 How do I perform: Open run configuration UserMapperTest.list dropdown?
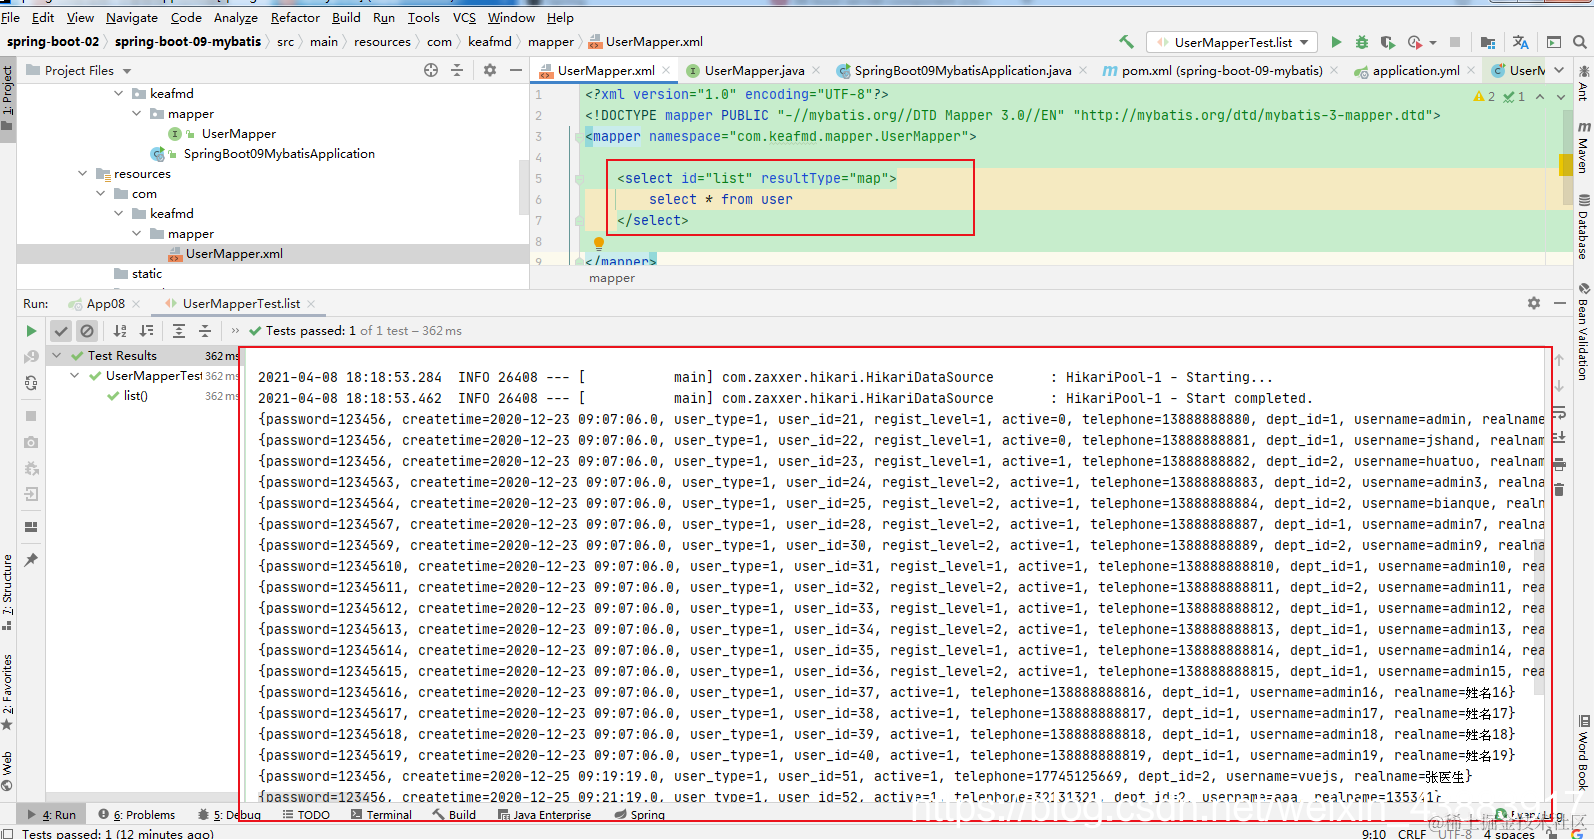[1232, 42]
